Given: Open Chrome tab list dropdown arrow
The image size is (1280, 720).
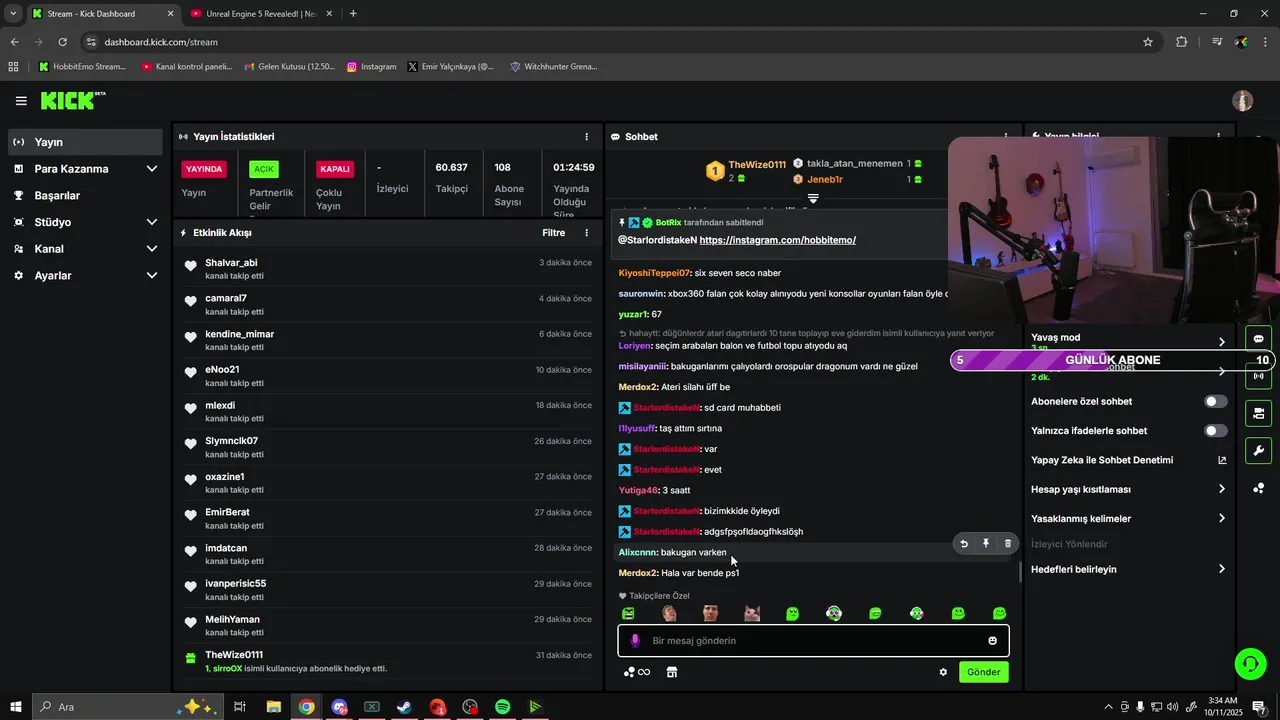Looking at the screenshot, I should pyautogui.click(x=13, y=13).
